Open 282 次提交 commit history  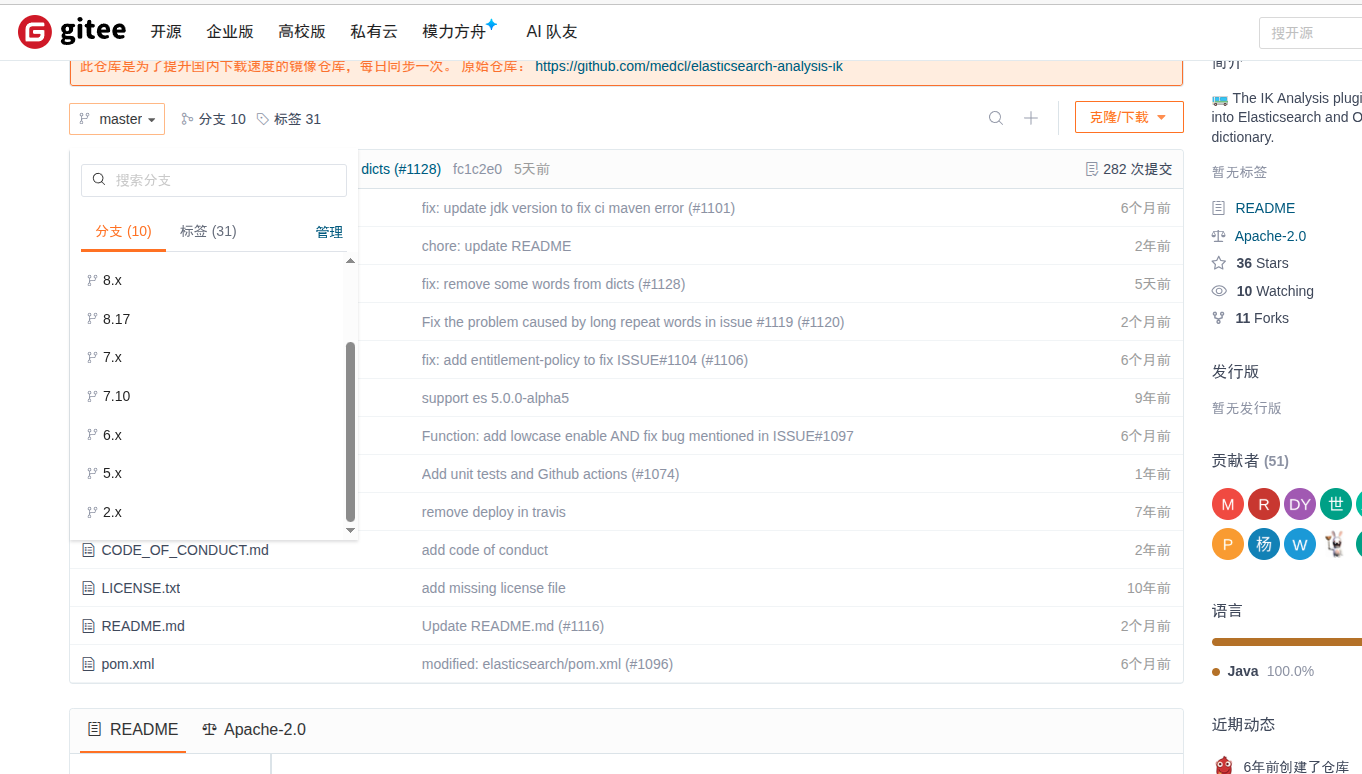tap(1129, 169)
